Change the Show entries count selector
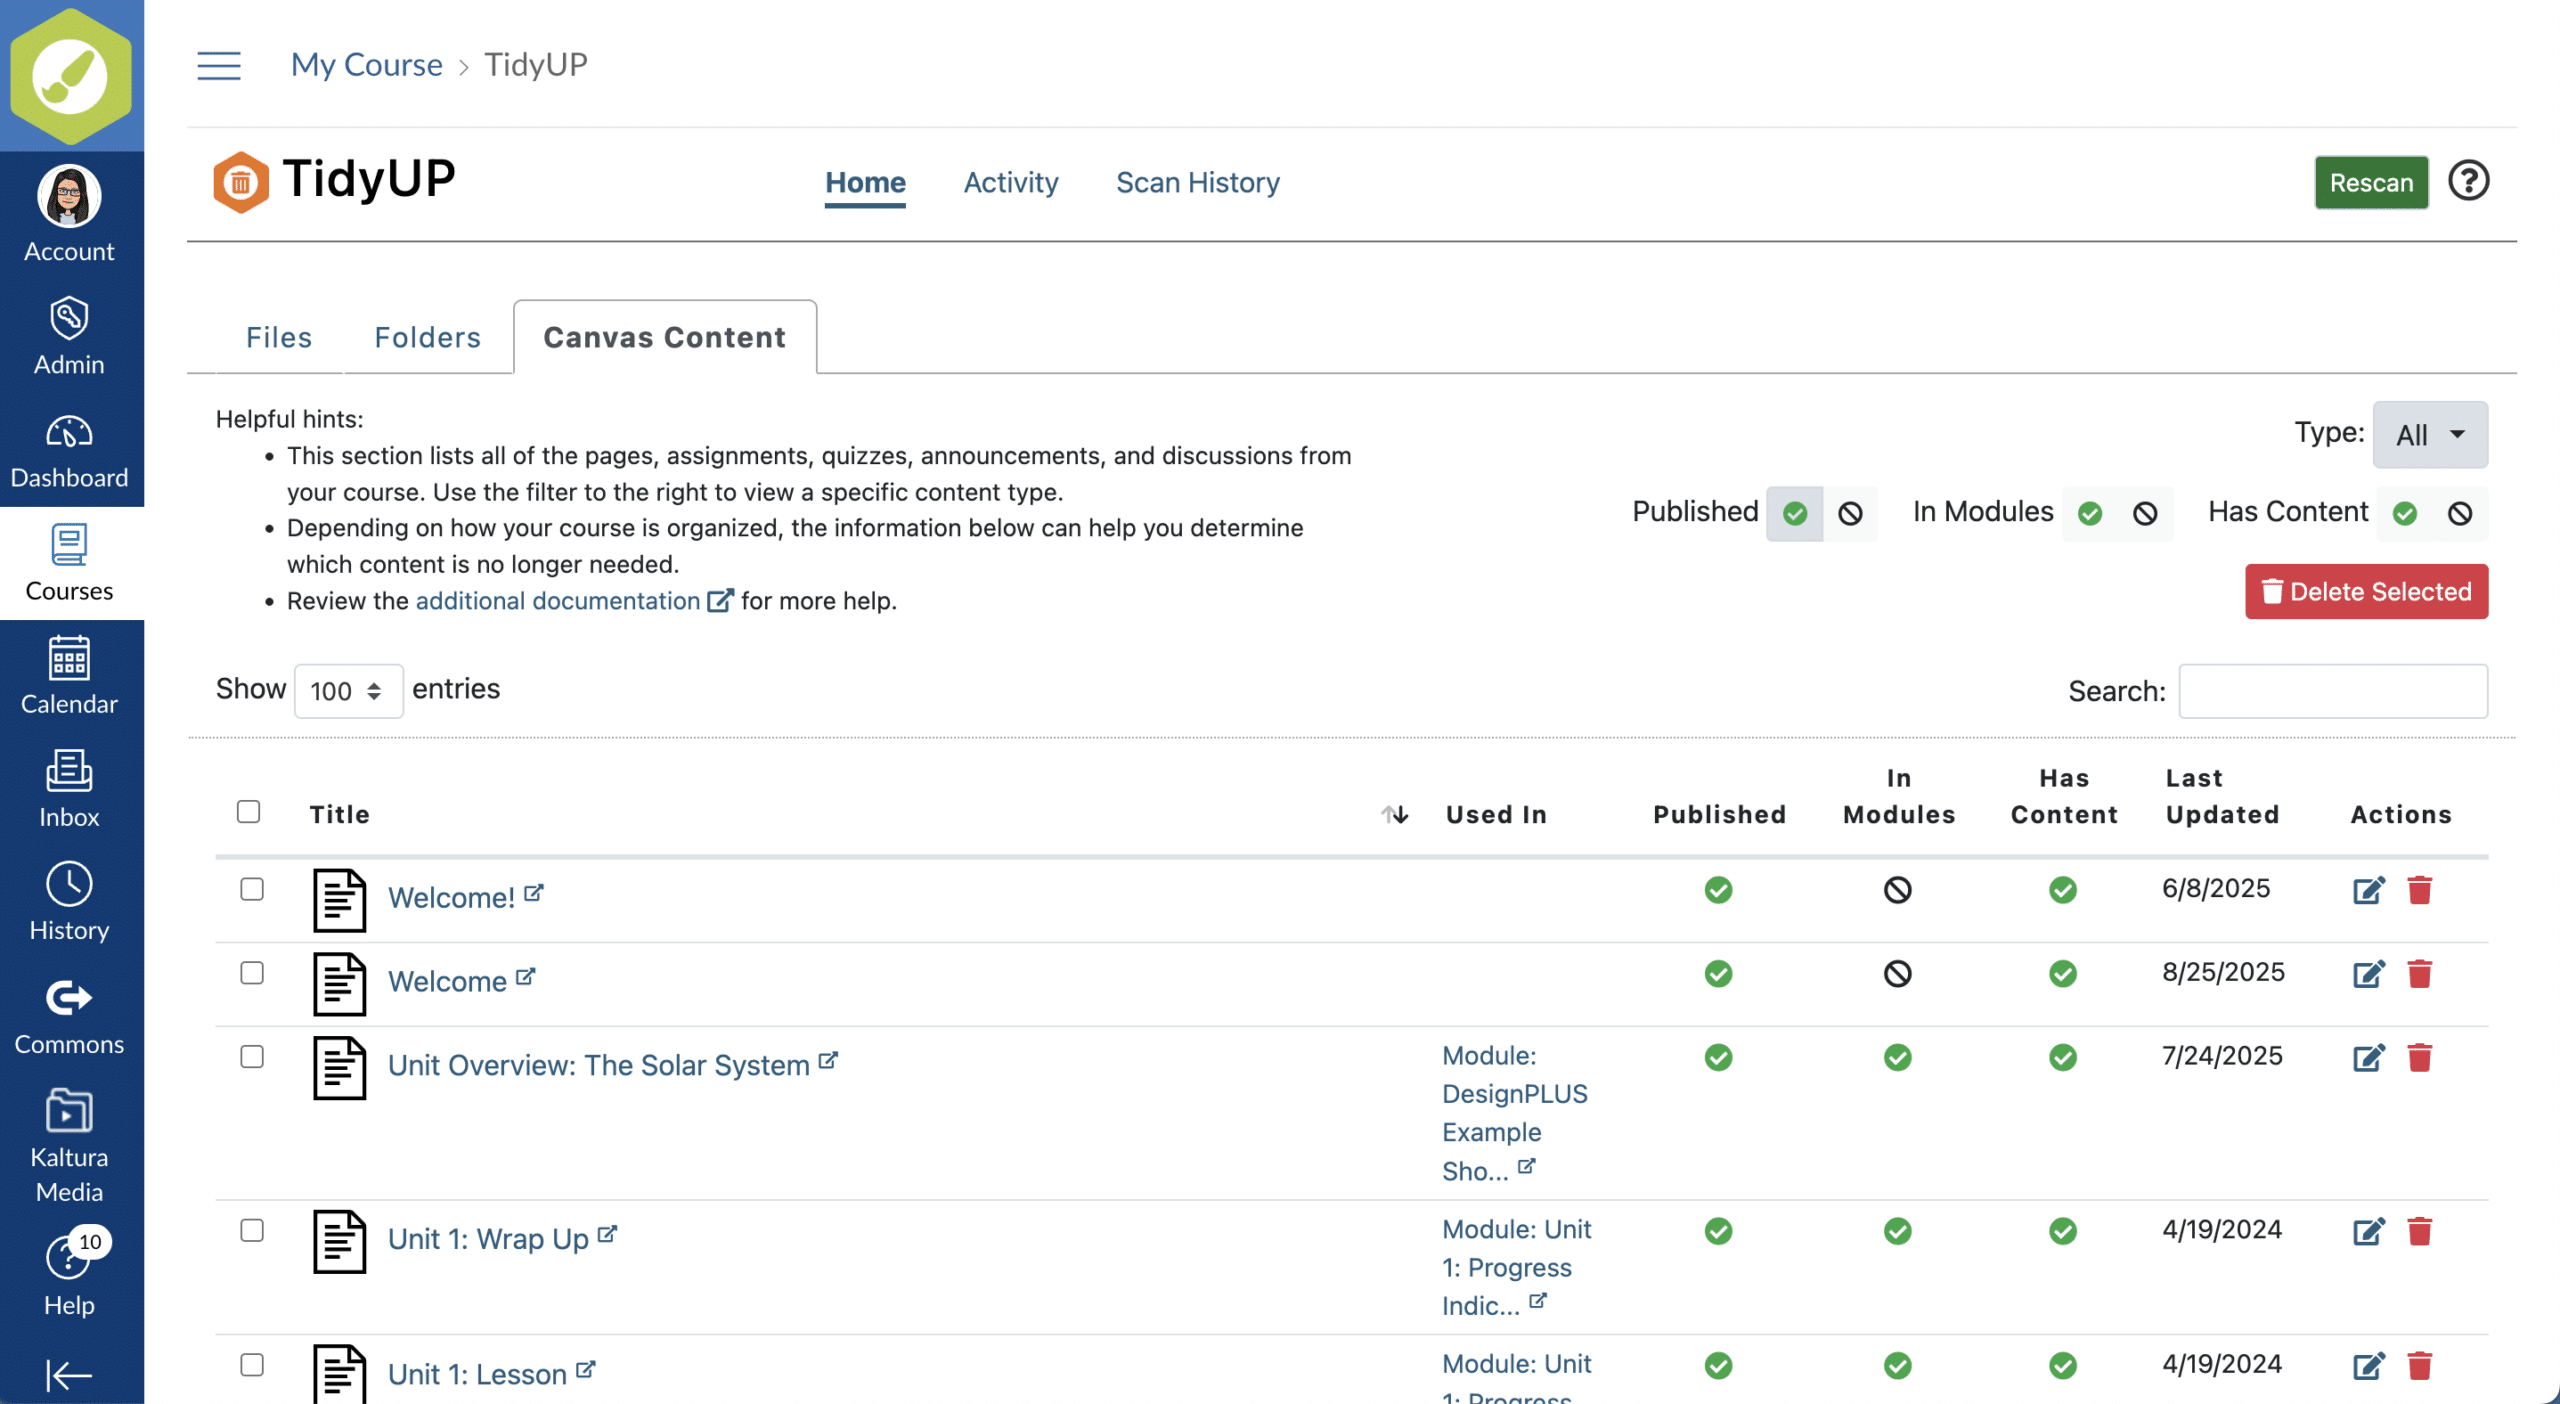Screen dimensions: 2560x1404 pos(347,691)
